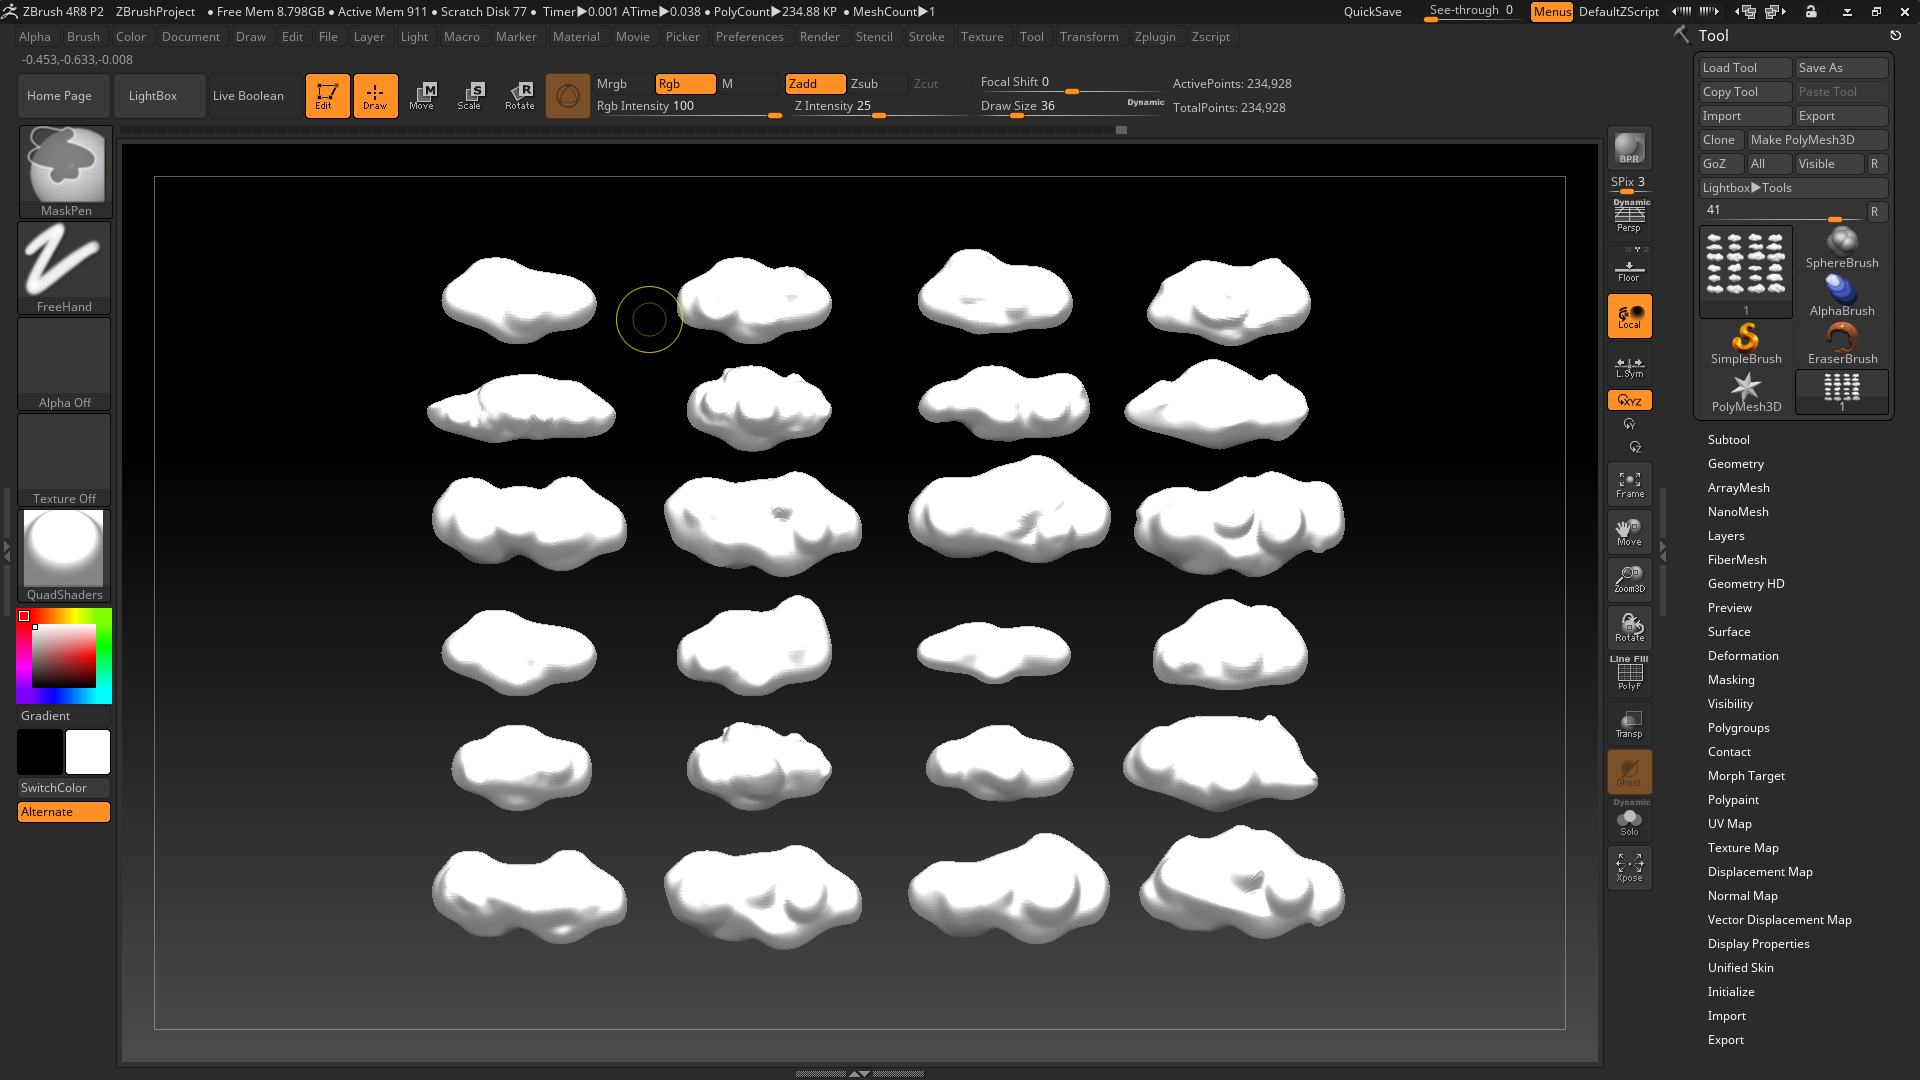Open the Zplugin menu
The width and height of the screenshot is (1920, 1080).
coord(1155,37)
